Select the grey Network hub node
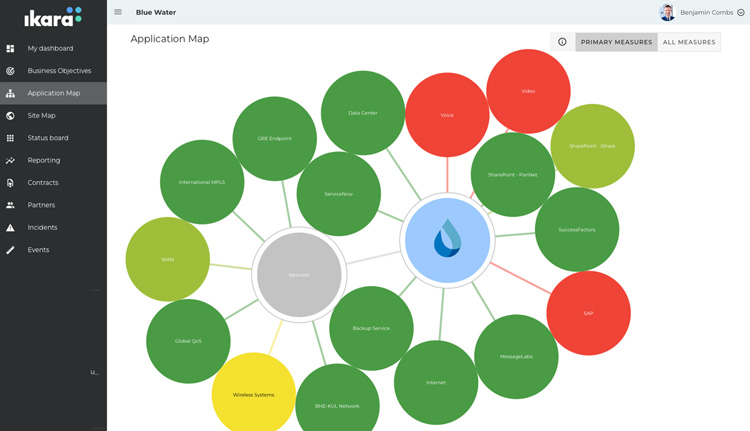The height and width of the screenshot is (431, 750). tap(299, 275)
